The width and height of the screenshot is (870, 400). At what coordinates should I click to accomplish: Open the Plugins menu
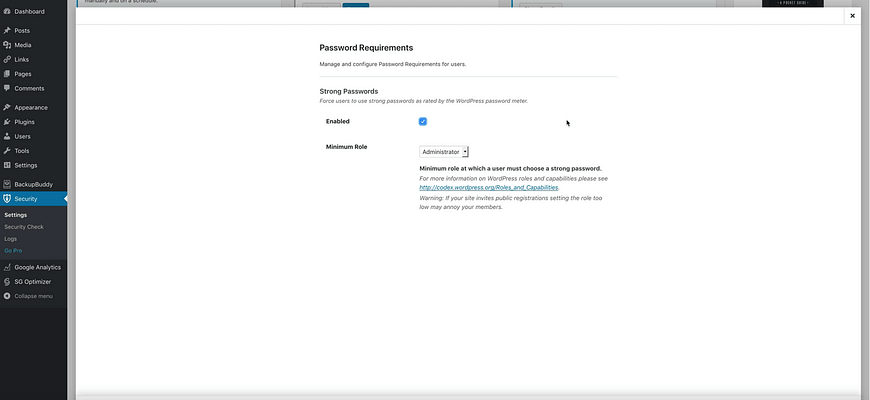24,122
